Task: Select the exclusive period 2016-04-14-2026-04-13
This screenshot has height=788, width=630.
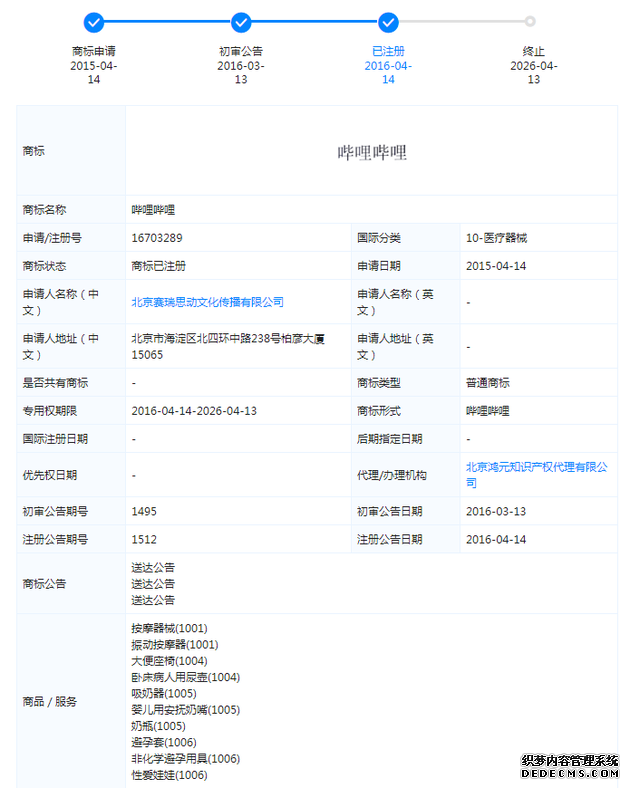Action: click(194, 411)
